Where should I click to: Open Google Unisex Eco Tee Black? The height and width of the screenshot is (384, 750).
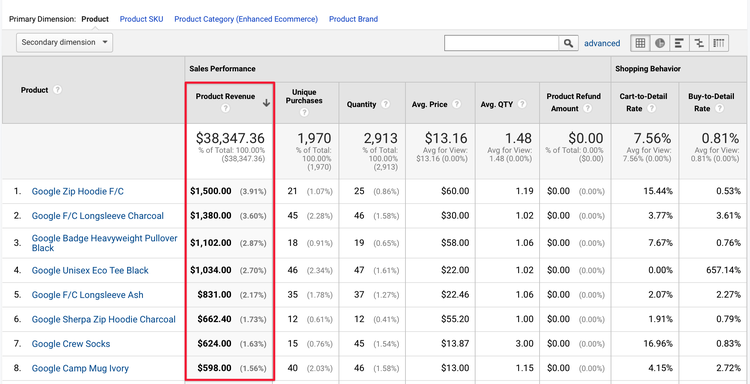(90, 270)
